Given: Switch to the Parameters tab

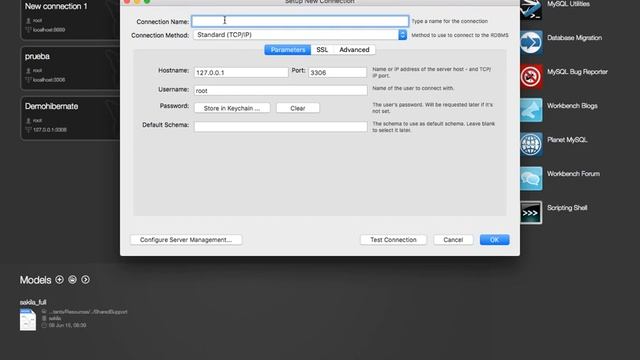Looking at the screenshot, I should click(x=288, y=50).
